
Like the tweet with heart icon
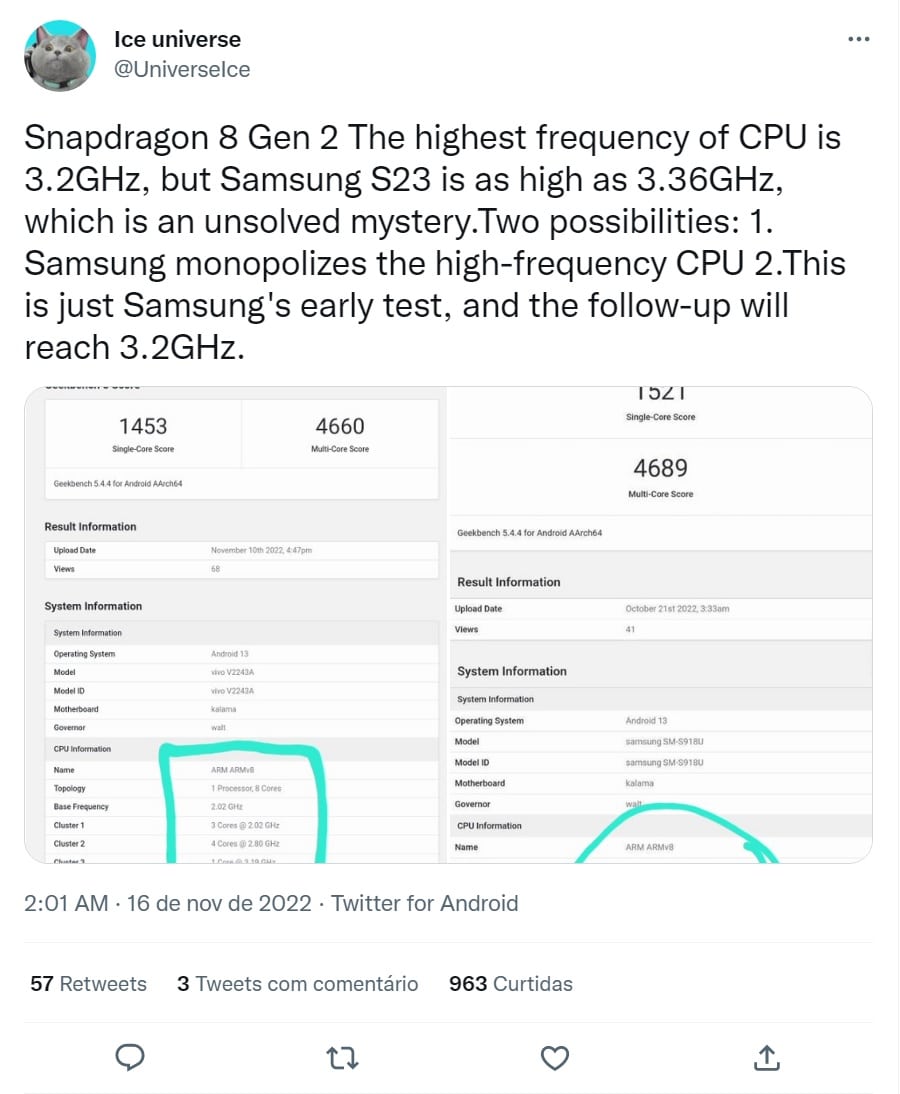point(555,1058)
